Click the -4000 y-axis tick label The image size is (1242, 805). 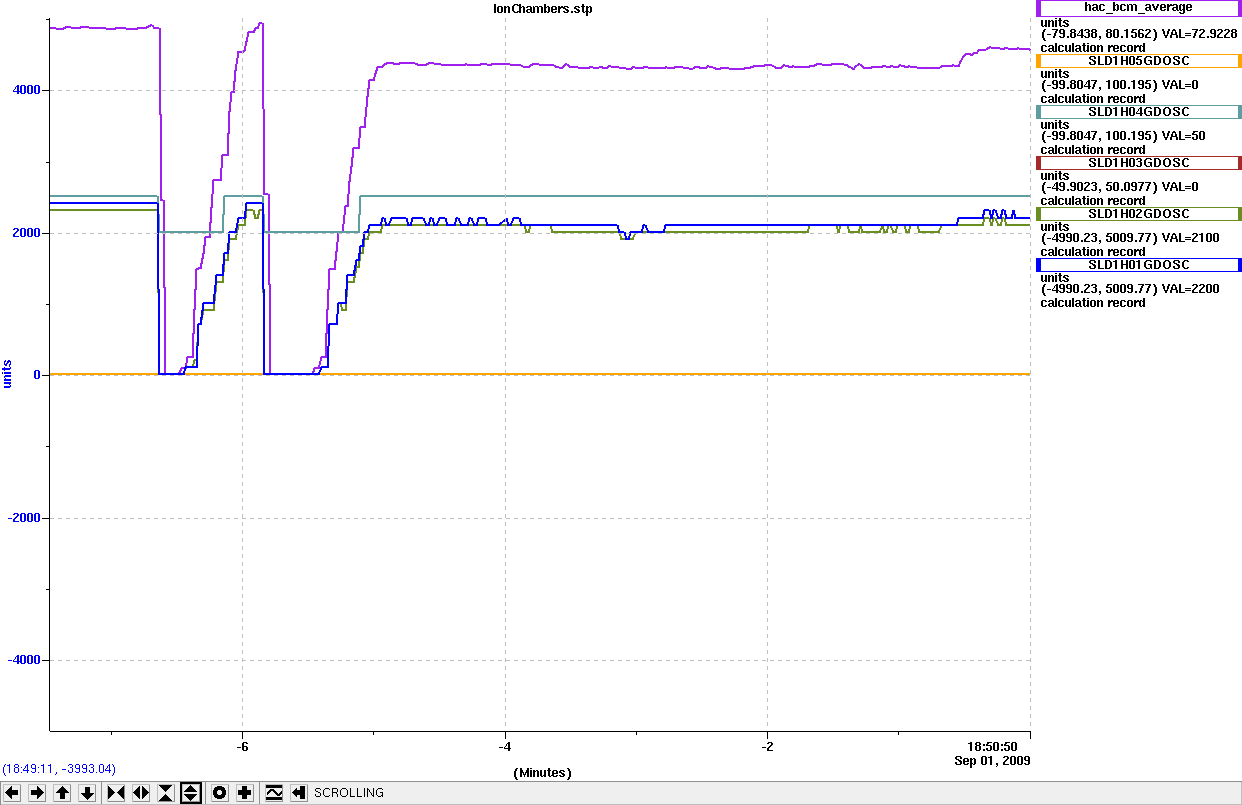click(x=23, y=660)
